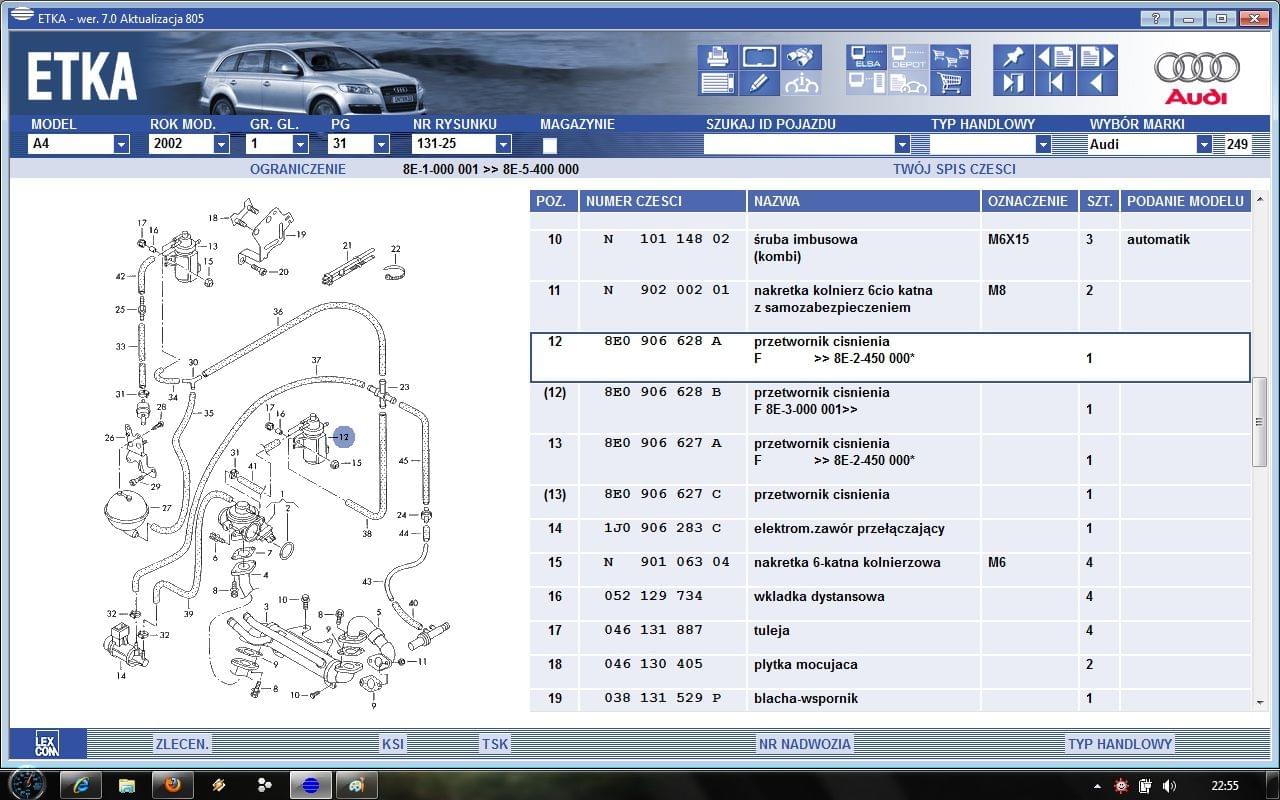Click the jump-to-first arrow icon
This screenshot has height=800, width=1280.
click(1055, 83)
